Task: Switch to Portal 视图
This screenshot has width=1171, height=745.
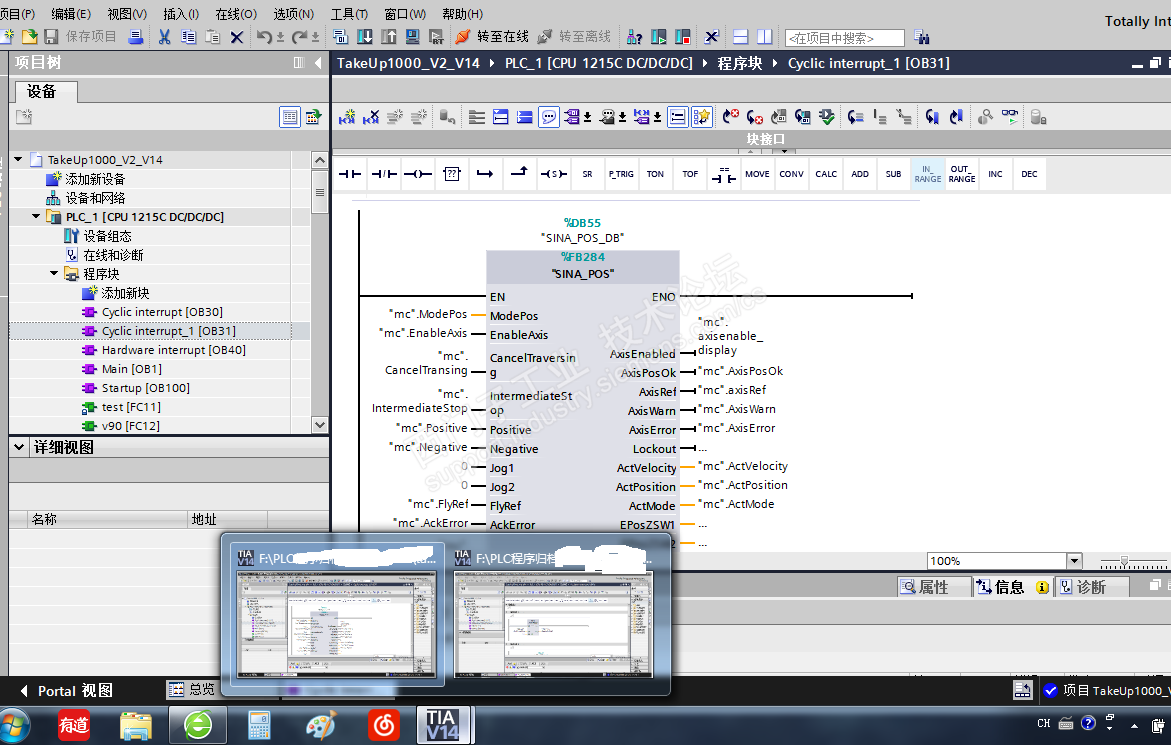Action: click(66, 691)
